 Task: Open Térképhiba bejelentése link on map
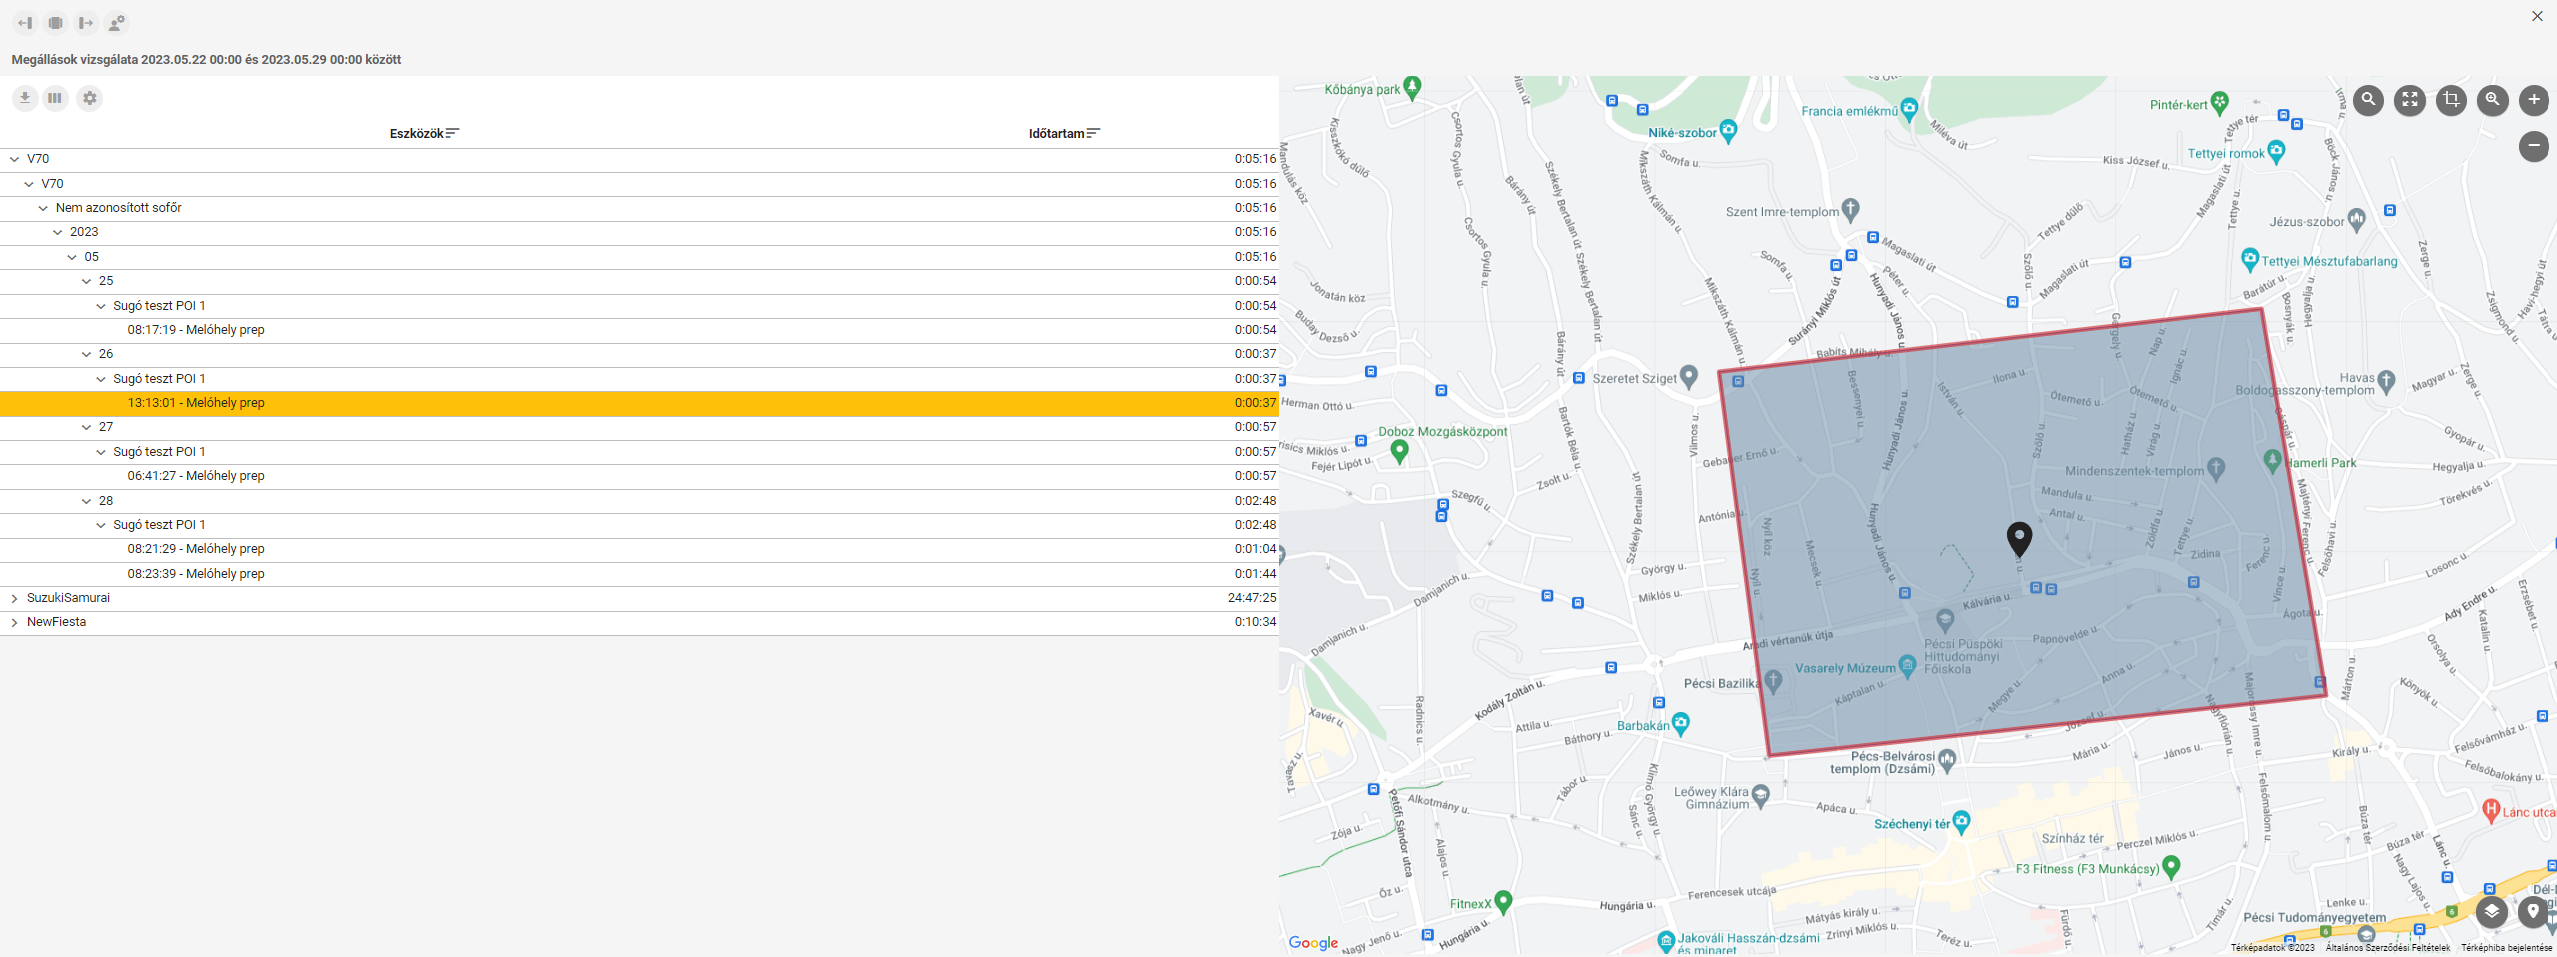pos(2506,948)
